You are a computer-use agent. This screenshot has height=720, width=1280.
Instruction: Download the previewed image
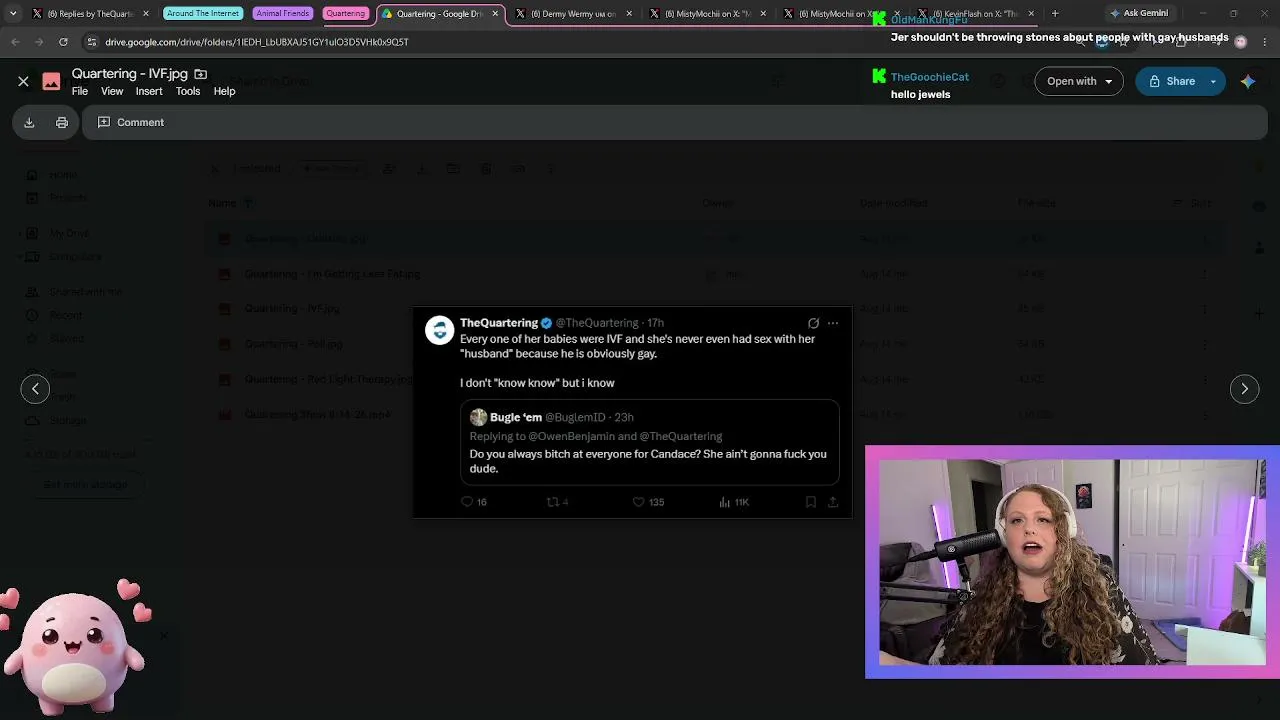29,122
